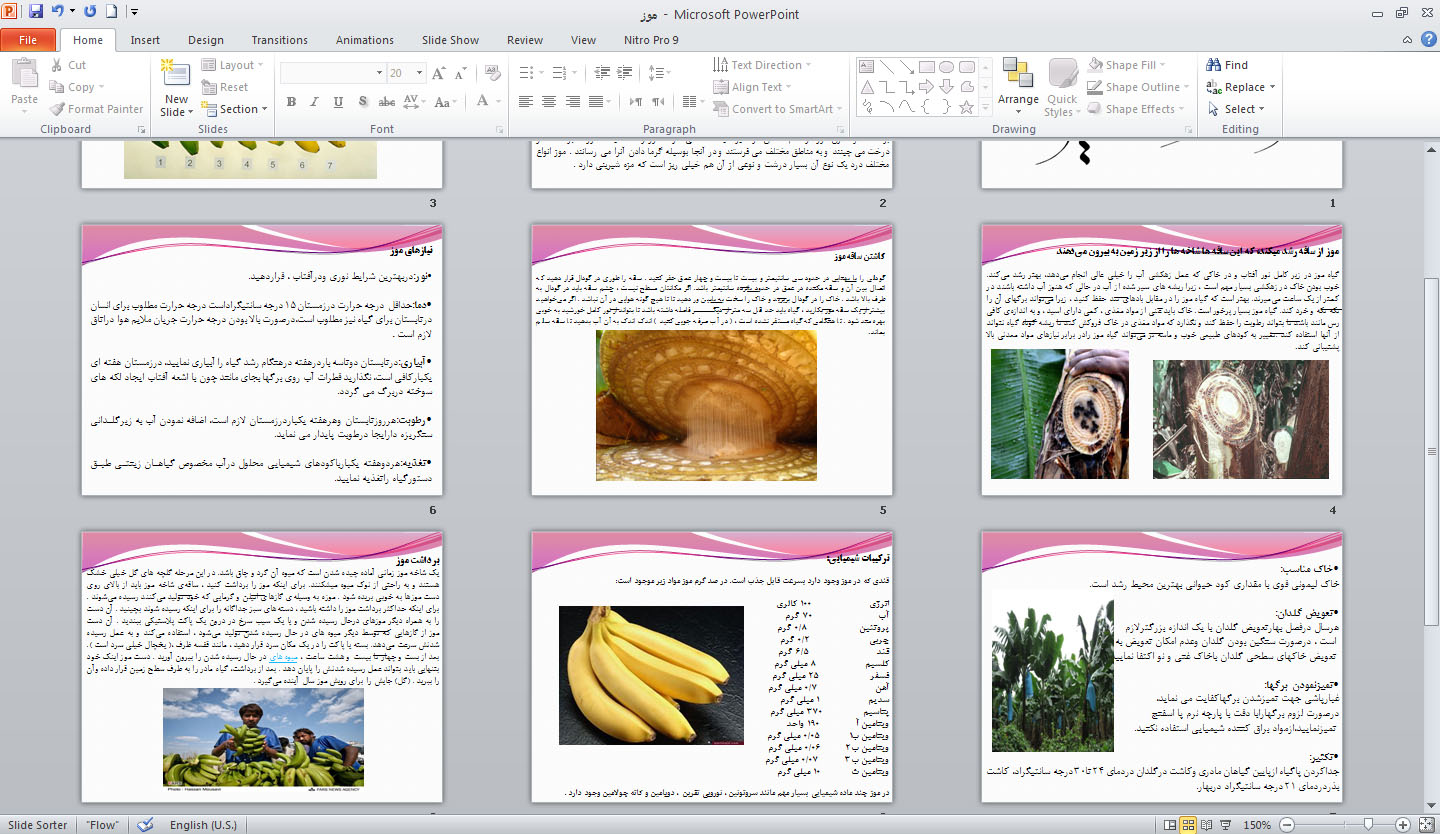Expand the Replace dropdown arrow

click(x=1274, y=87)
